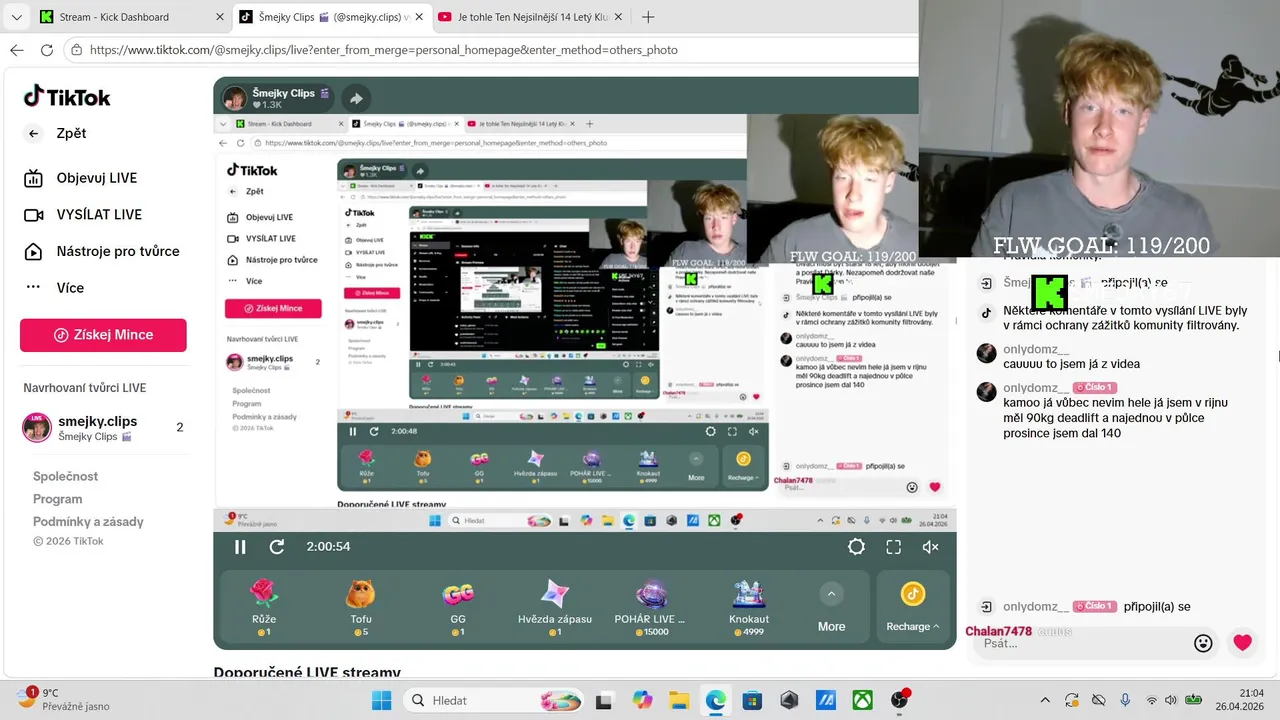1280x720 pixels.
Task: Pause the live stream playback
Action: click(240, 547)
